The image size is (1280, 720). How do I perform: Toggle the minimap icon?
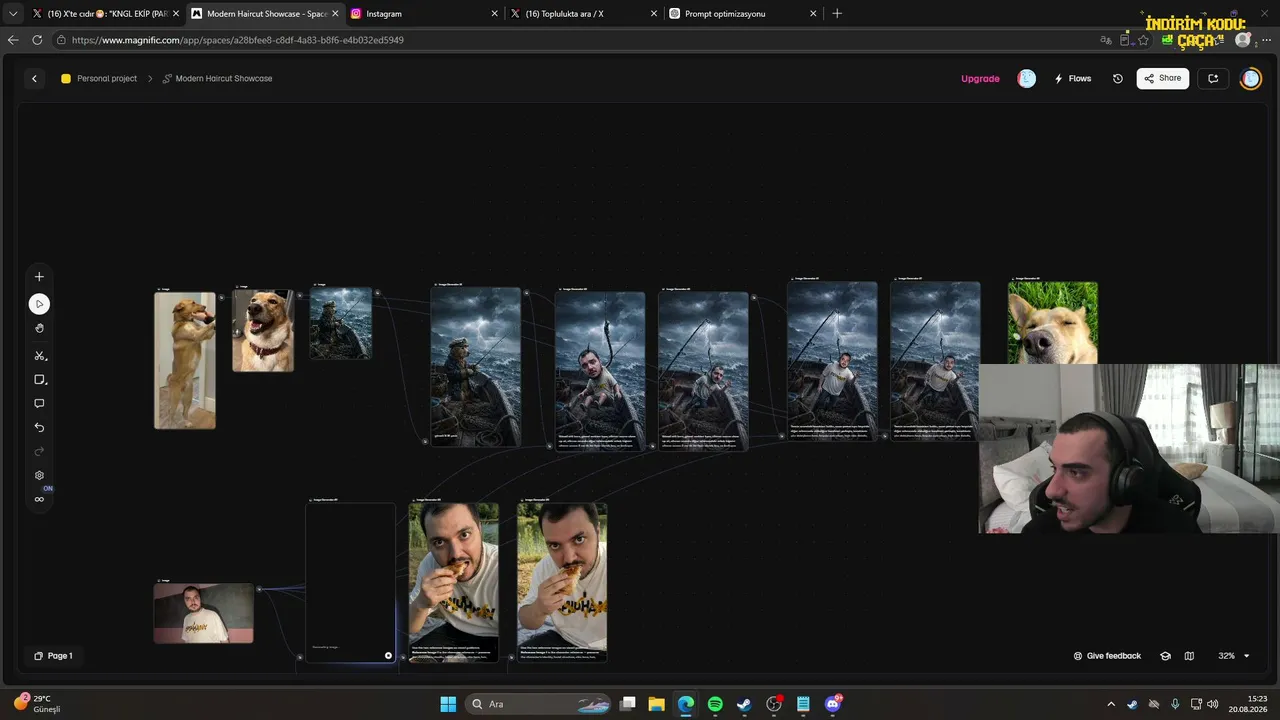(x=1189, y=656)
